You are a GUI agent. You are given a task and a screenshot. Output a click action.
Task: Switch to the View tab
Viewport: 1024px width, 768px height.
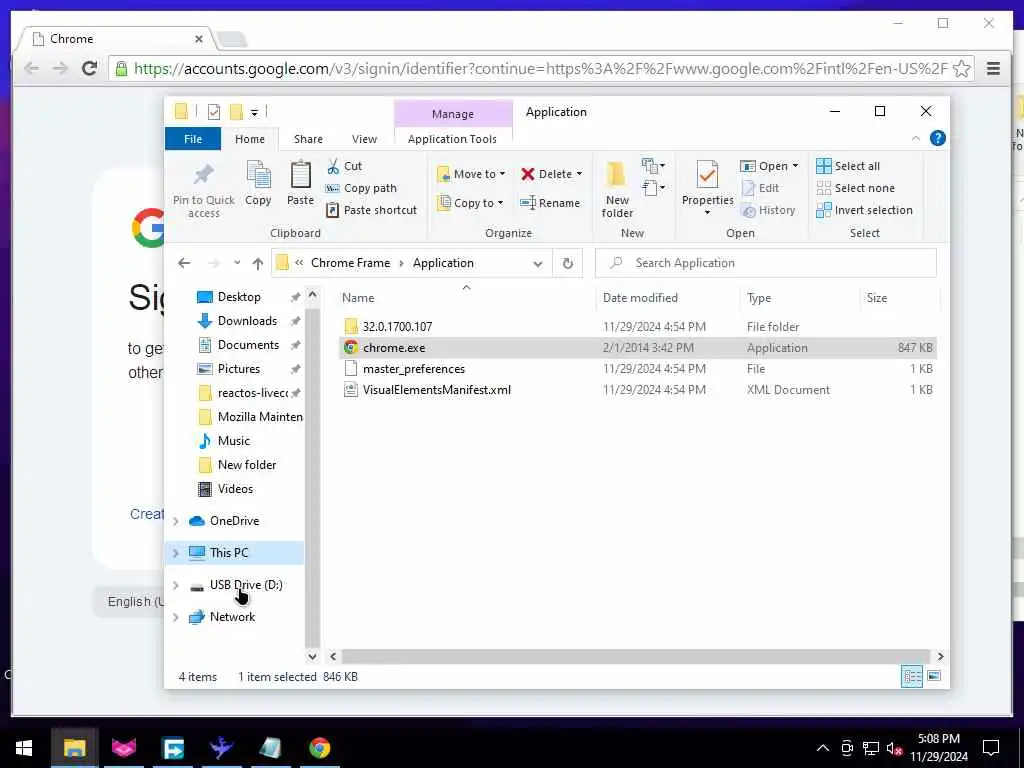(364, 139)
